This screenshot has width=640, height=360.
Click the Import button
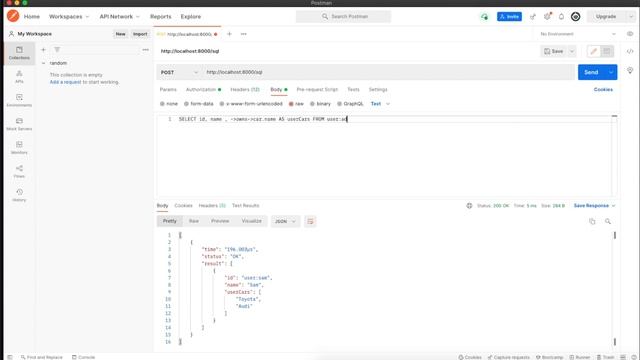(x=140, y=34)
